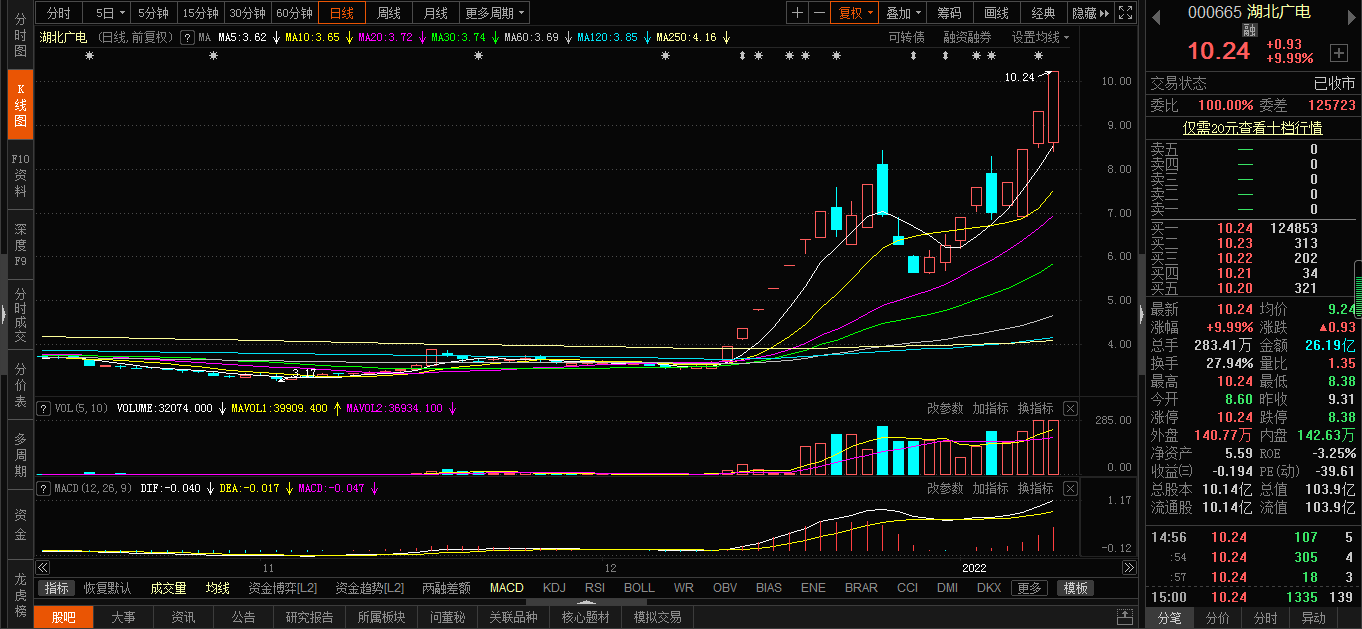Switch chart to 60分钟 period
The height and width of the screenshot is (629, 1362).
294,13
